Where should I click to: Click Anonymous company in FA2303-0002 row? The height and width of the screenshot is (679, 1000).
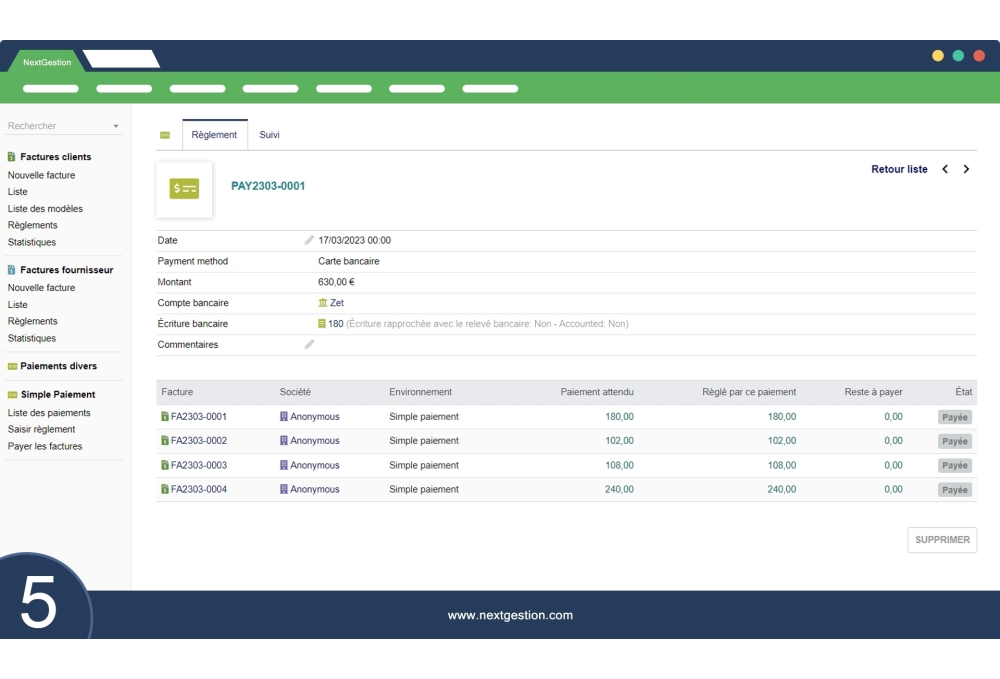[314, 441]
